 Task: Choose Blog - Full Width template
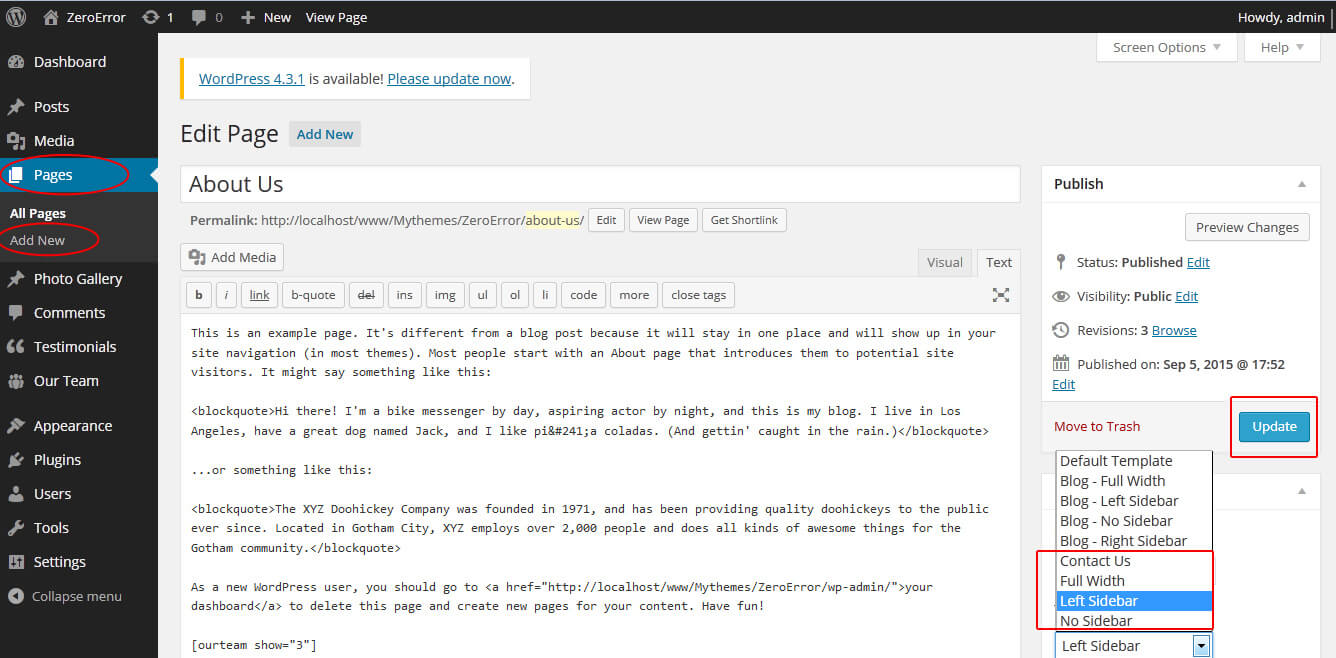(x=1134, y=481)
